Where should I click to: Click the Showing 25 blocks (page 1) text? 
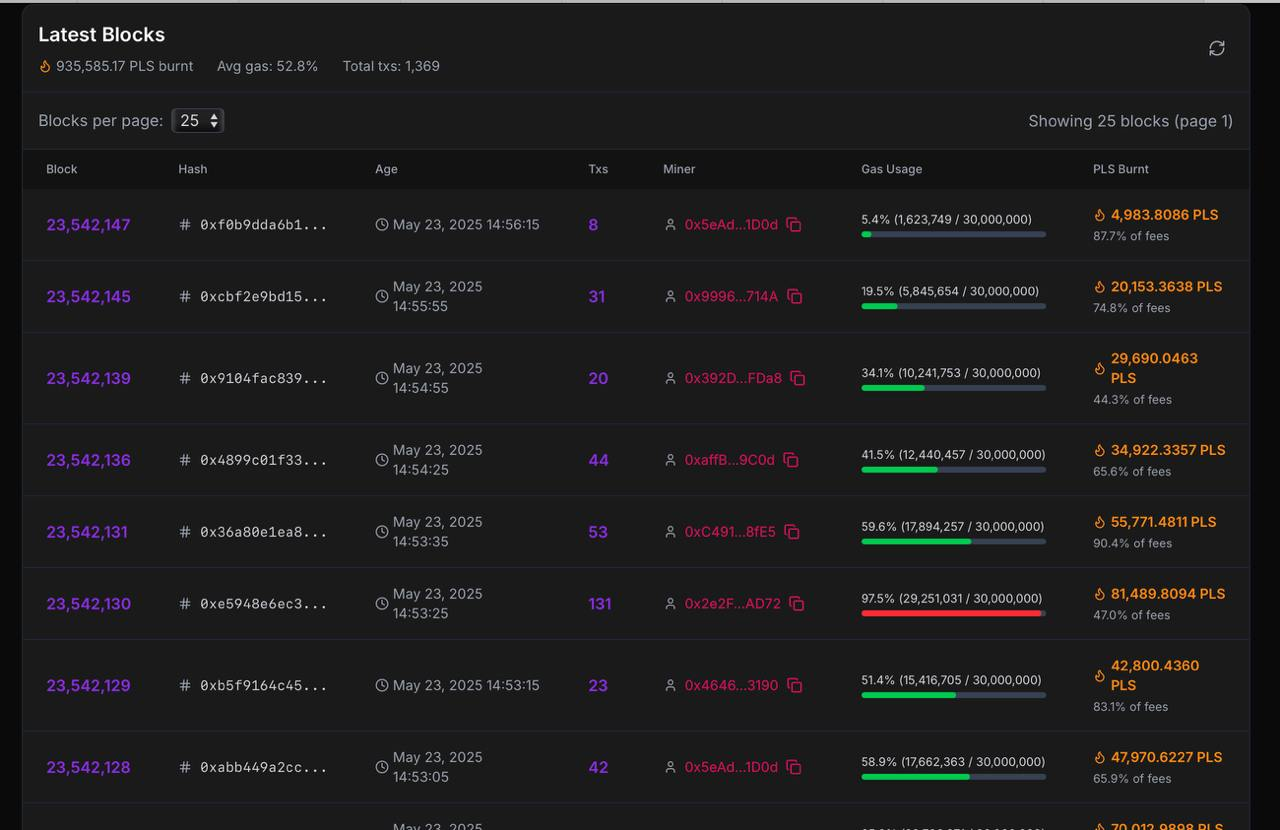(1130, 121)
